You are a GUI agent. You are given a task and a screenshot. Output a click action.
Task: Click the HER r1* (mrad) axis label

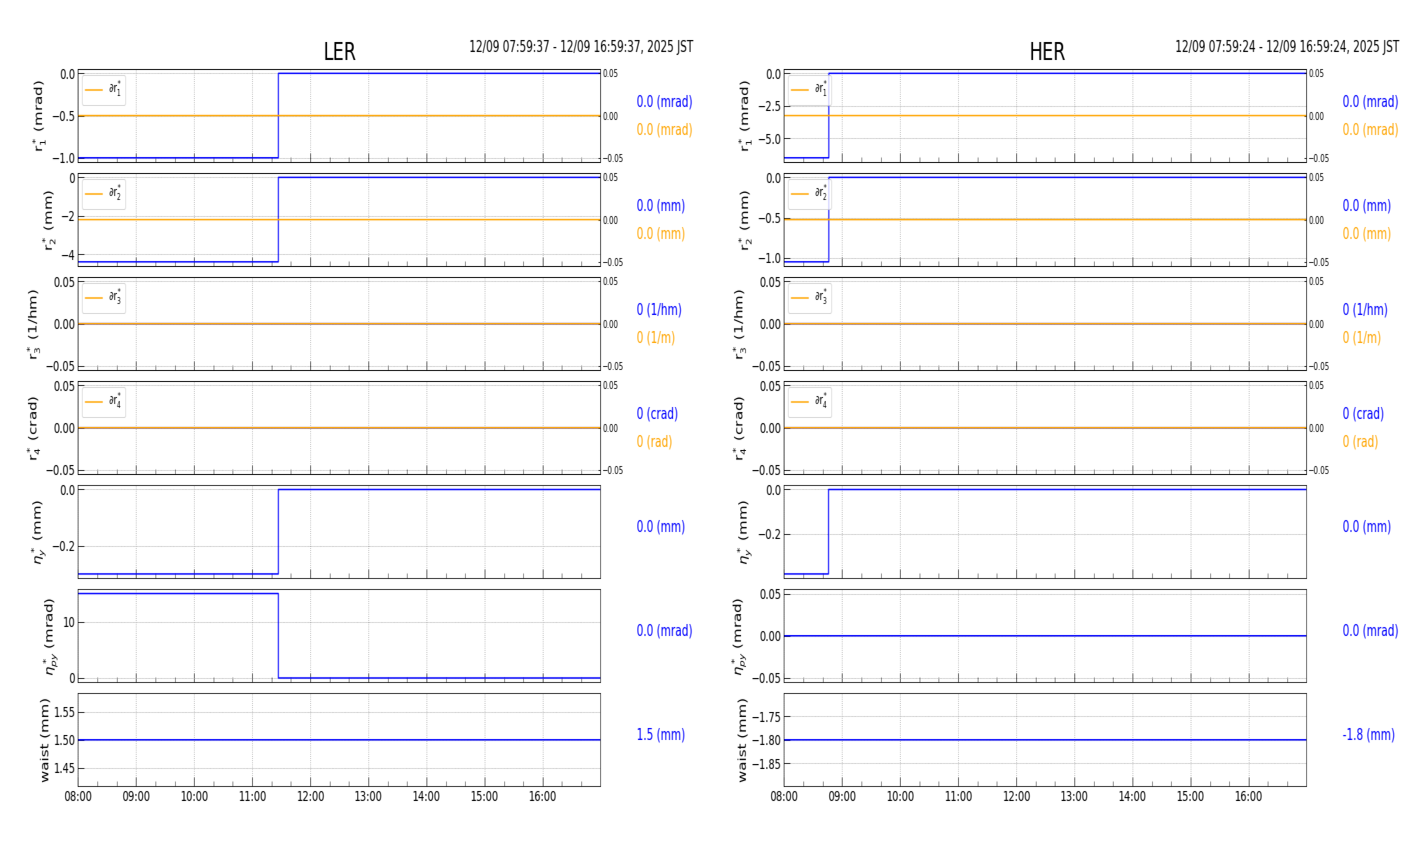click(x=744, y=116)
